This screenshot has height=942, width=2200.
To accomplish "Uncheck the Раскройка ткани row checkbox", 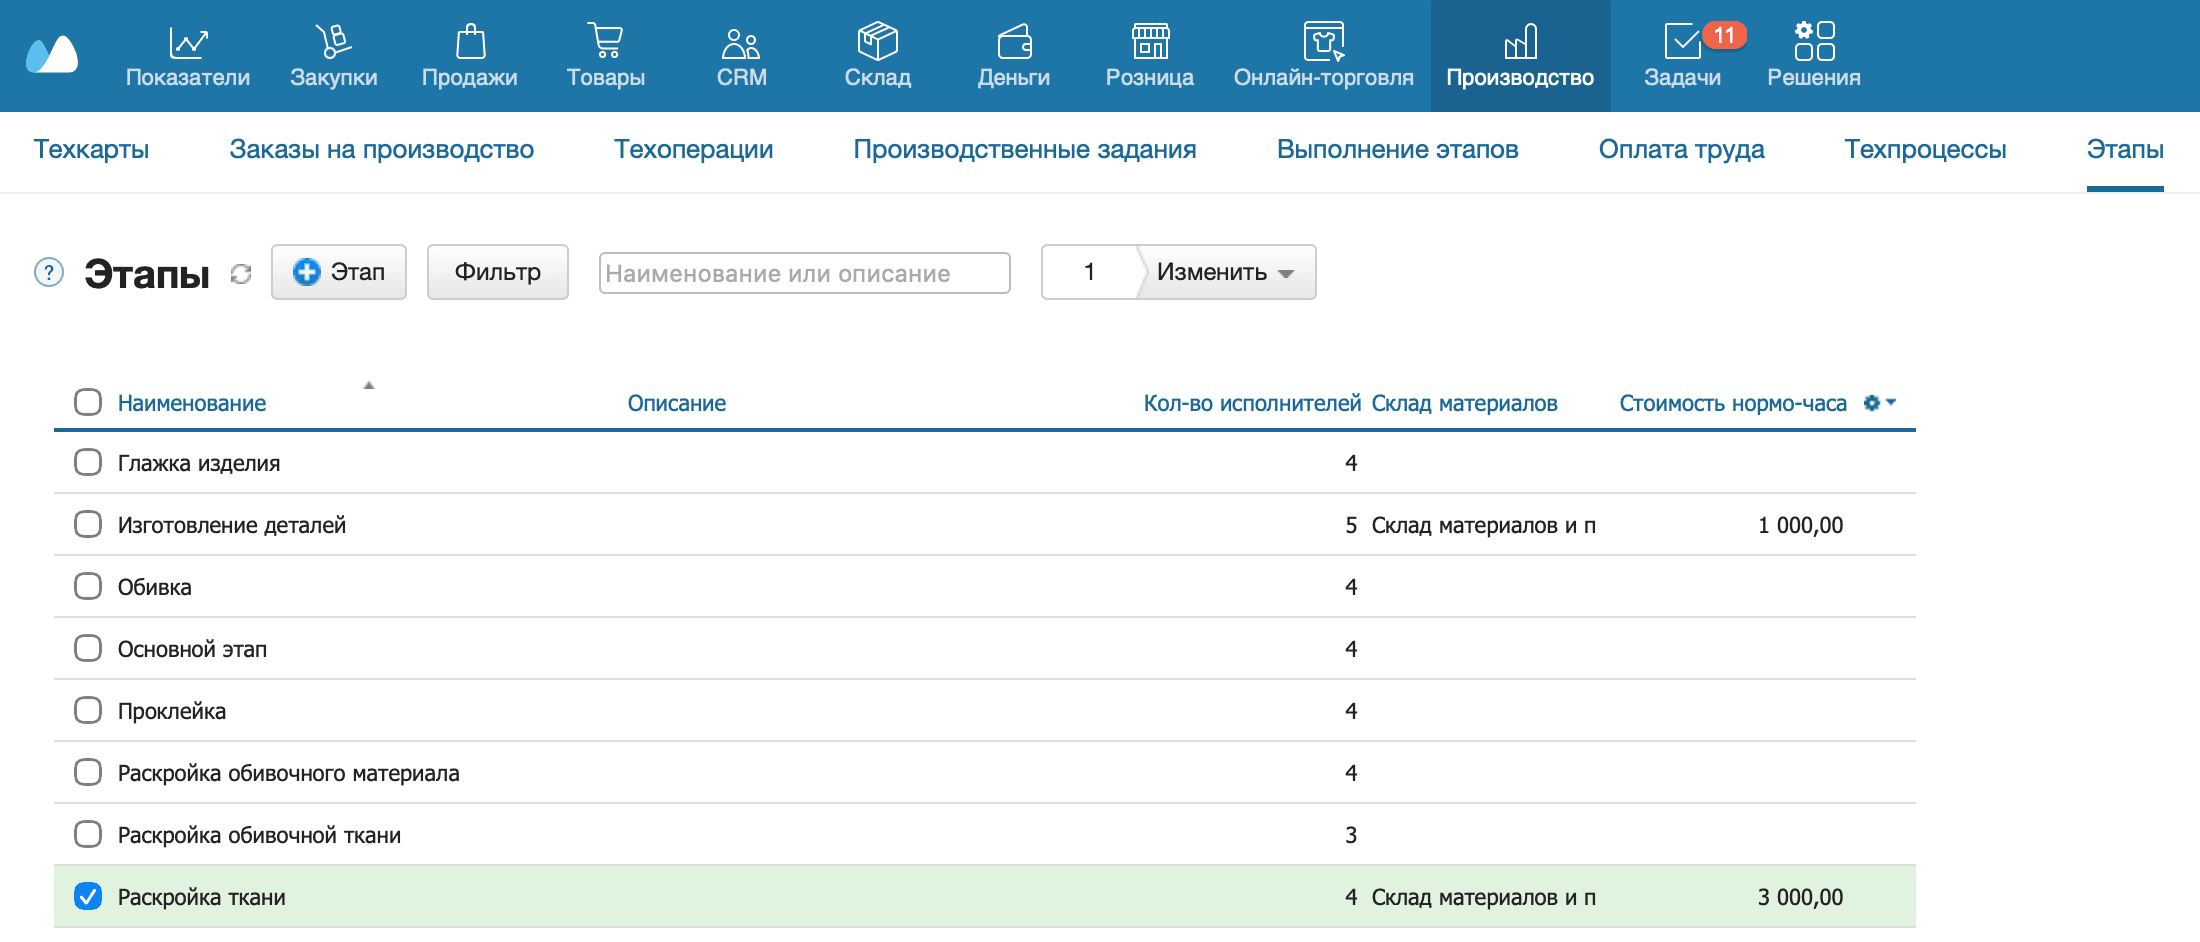I will [x=88, y=896].
